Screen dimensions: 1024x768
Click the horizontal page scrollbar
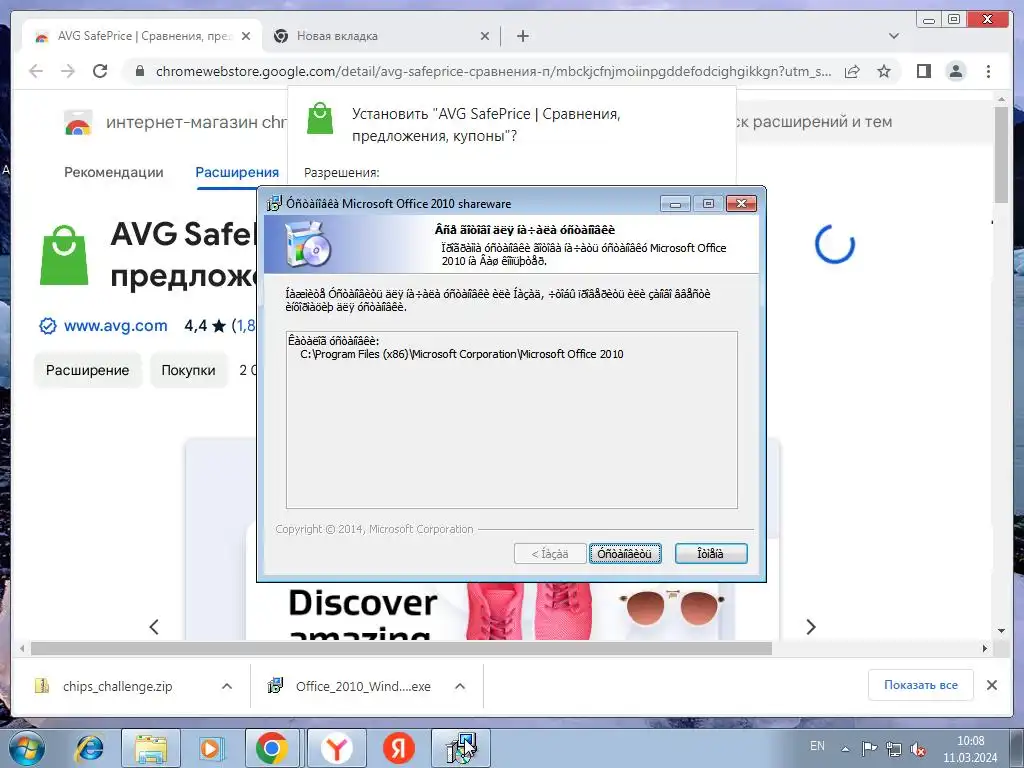click(401, 648)
